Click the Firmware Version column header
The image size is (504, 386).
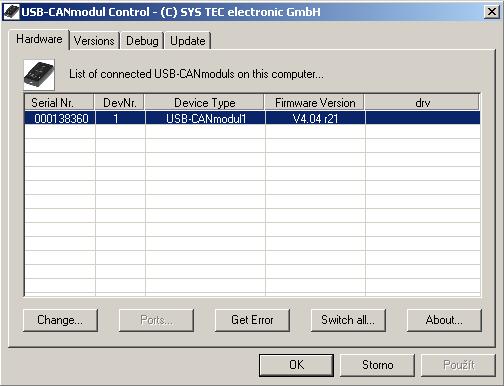(315, 103)
